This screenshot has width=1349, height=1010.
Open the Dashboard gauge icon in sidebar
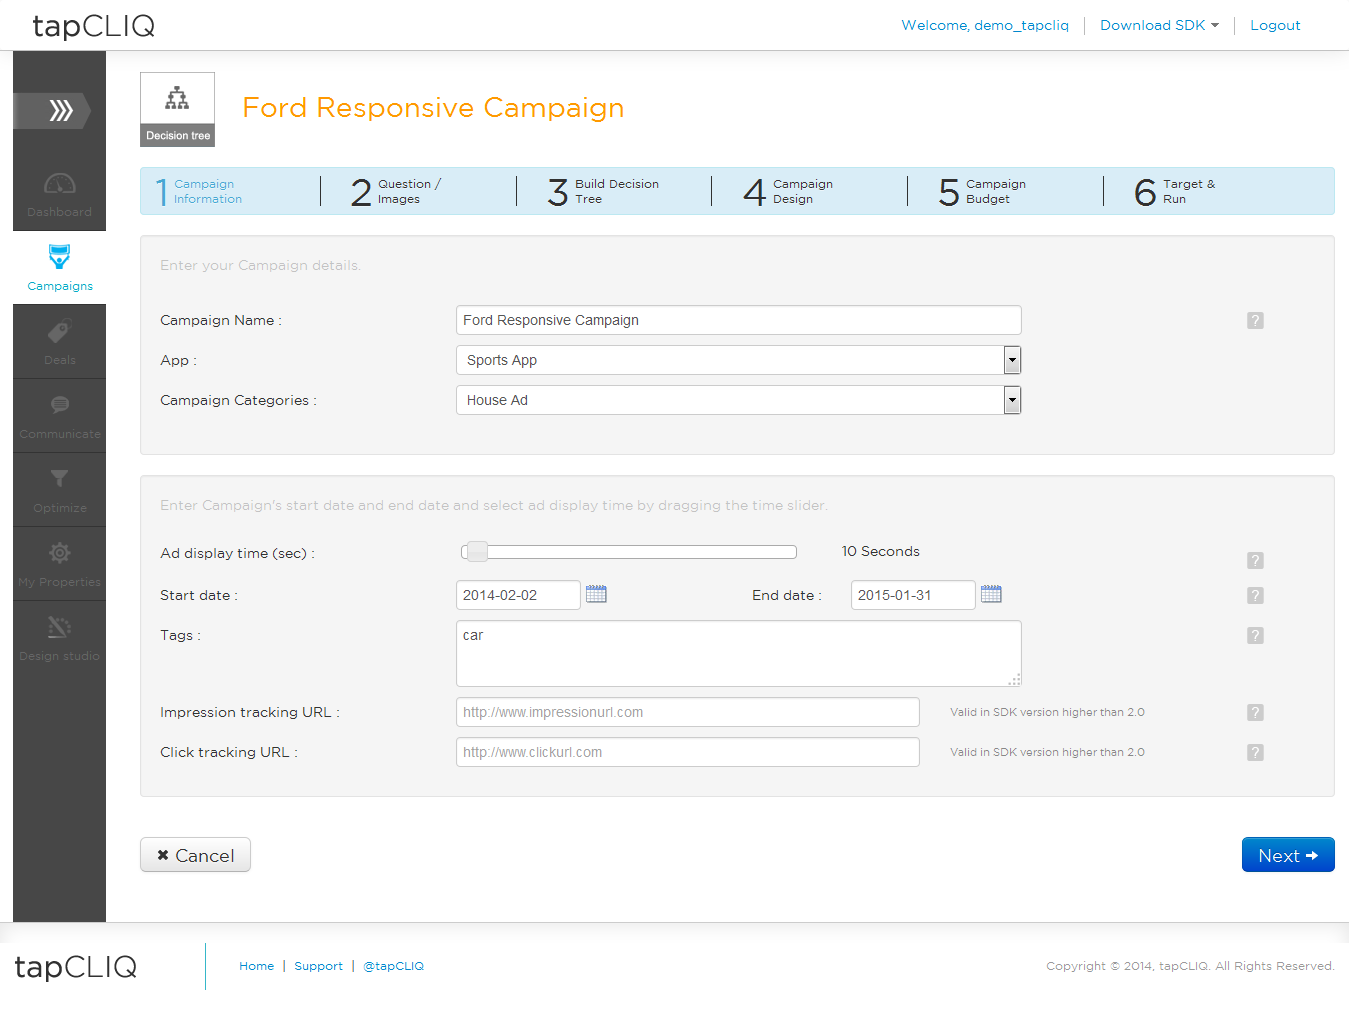[x=60, y=184]
